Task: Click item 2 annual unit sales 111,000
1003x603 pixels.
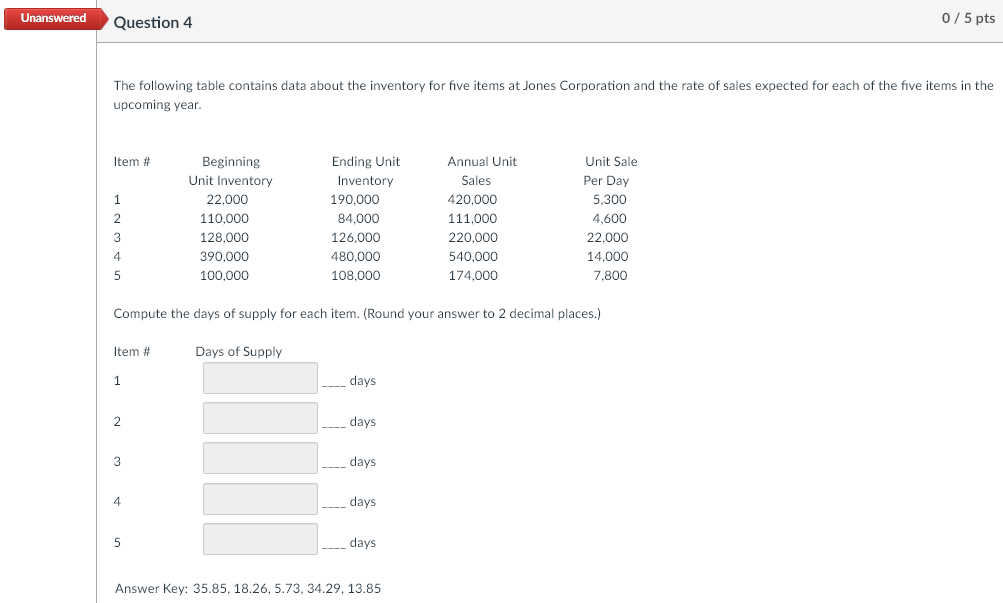Action: point(472,219)
